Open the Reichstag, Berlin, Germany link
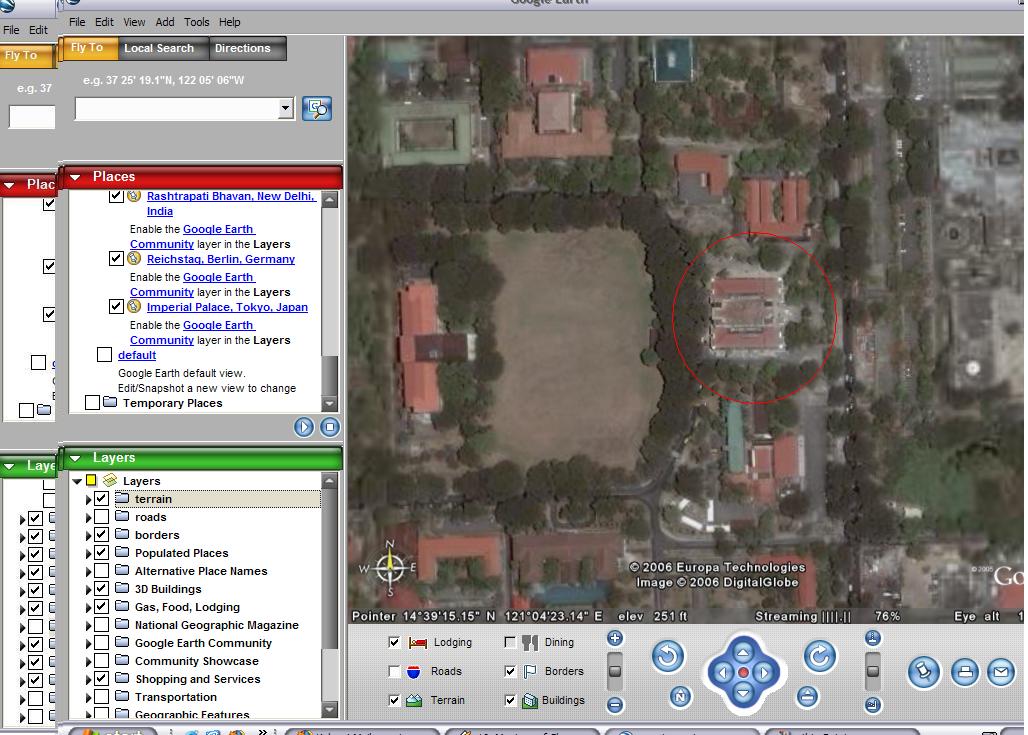The width and height of the screenshot is (1028, 735). 221,259
